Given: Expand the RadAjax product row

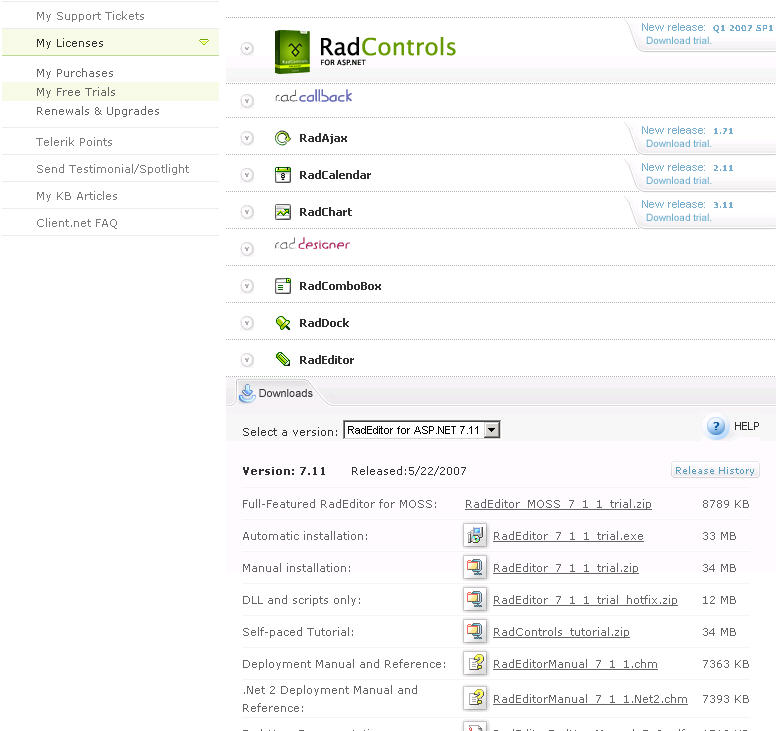Looking at the screenshot, I should click(x=247, y=138).
